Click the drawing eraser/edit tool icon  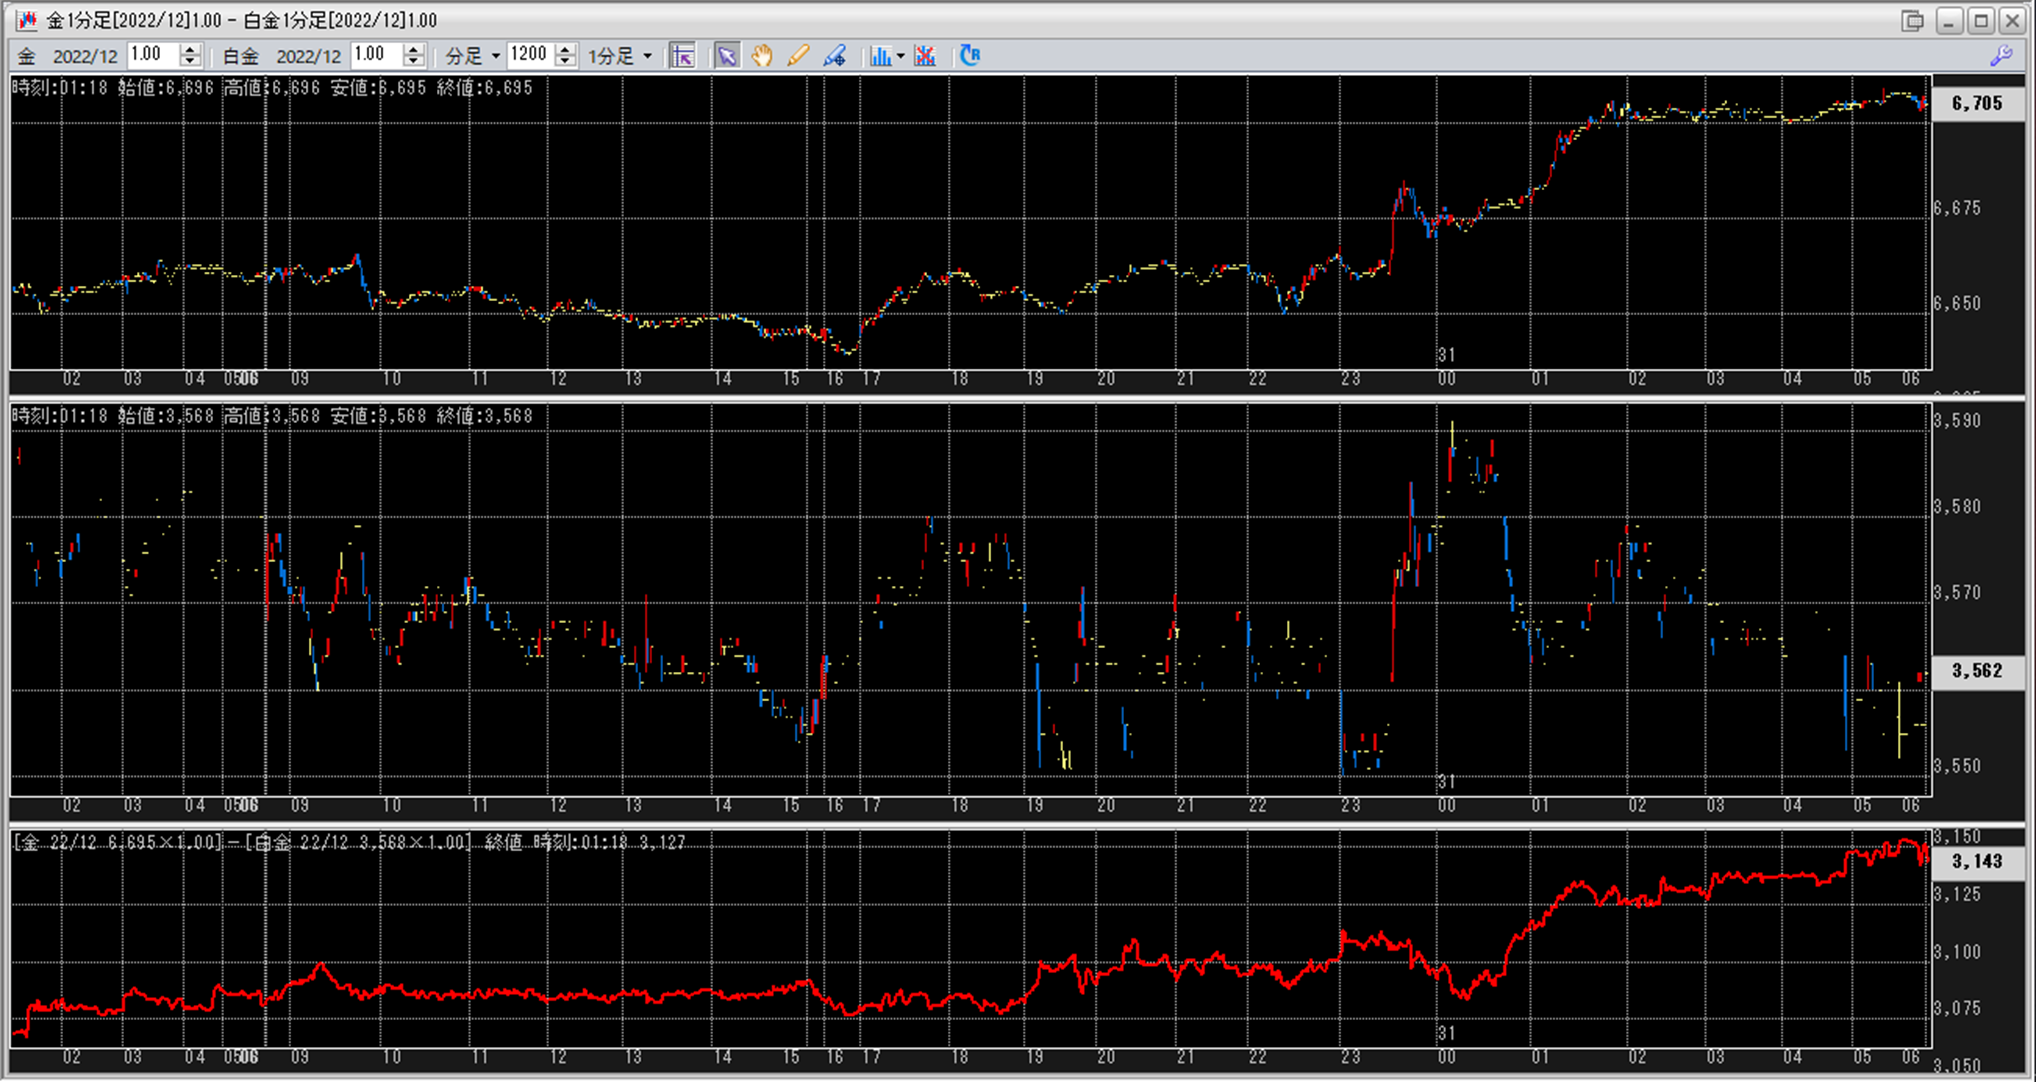pos(834,56)
